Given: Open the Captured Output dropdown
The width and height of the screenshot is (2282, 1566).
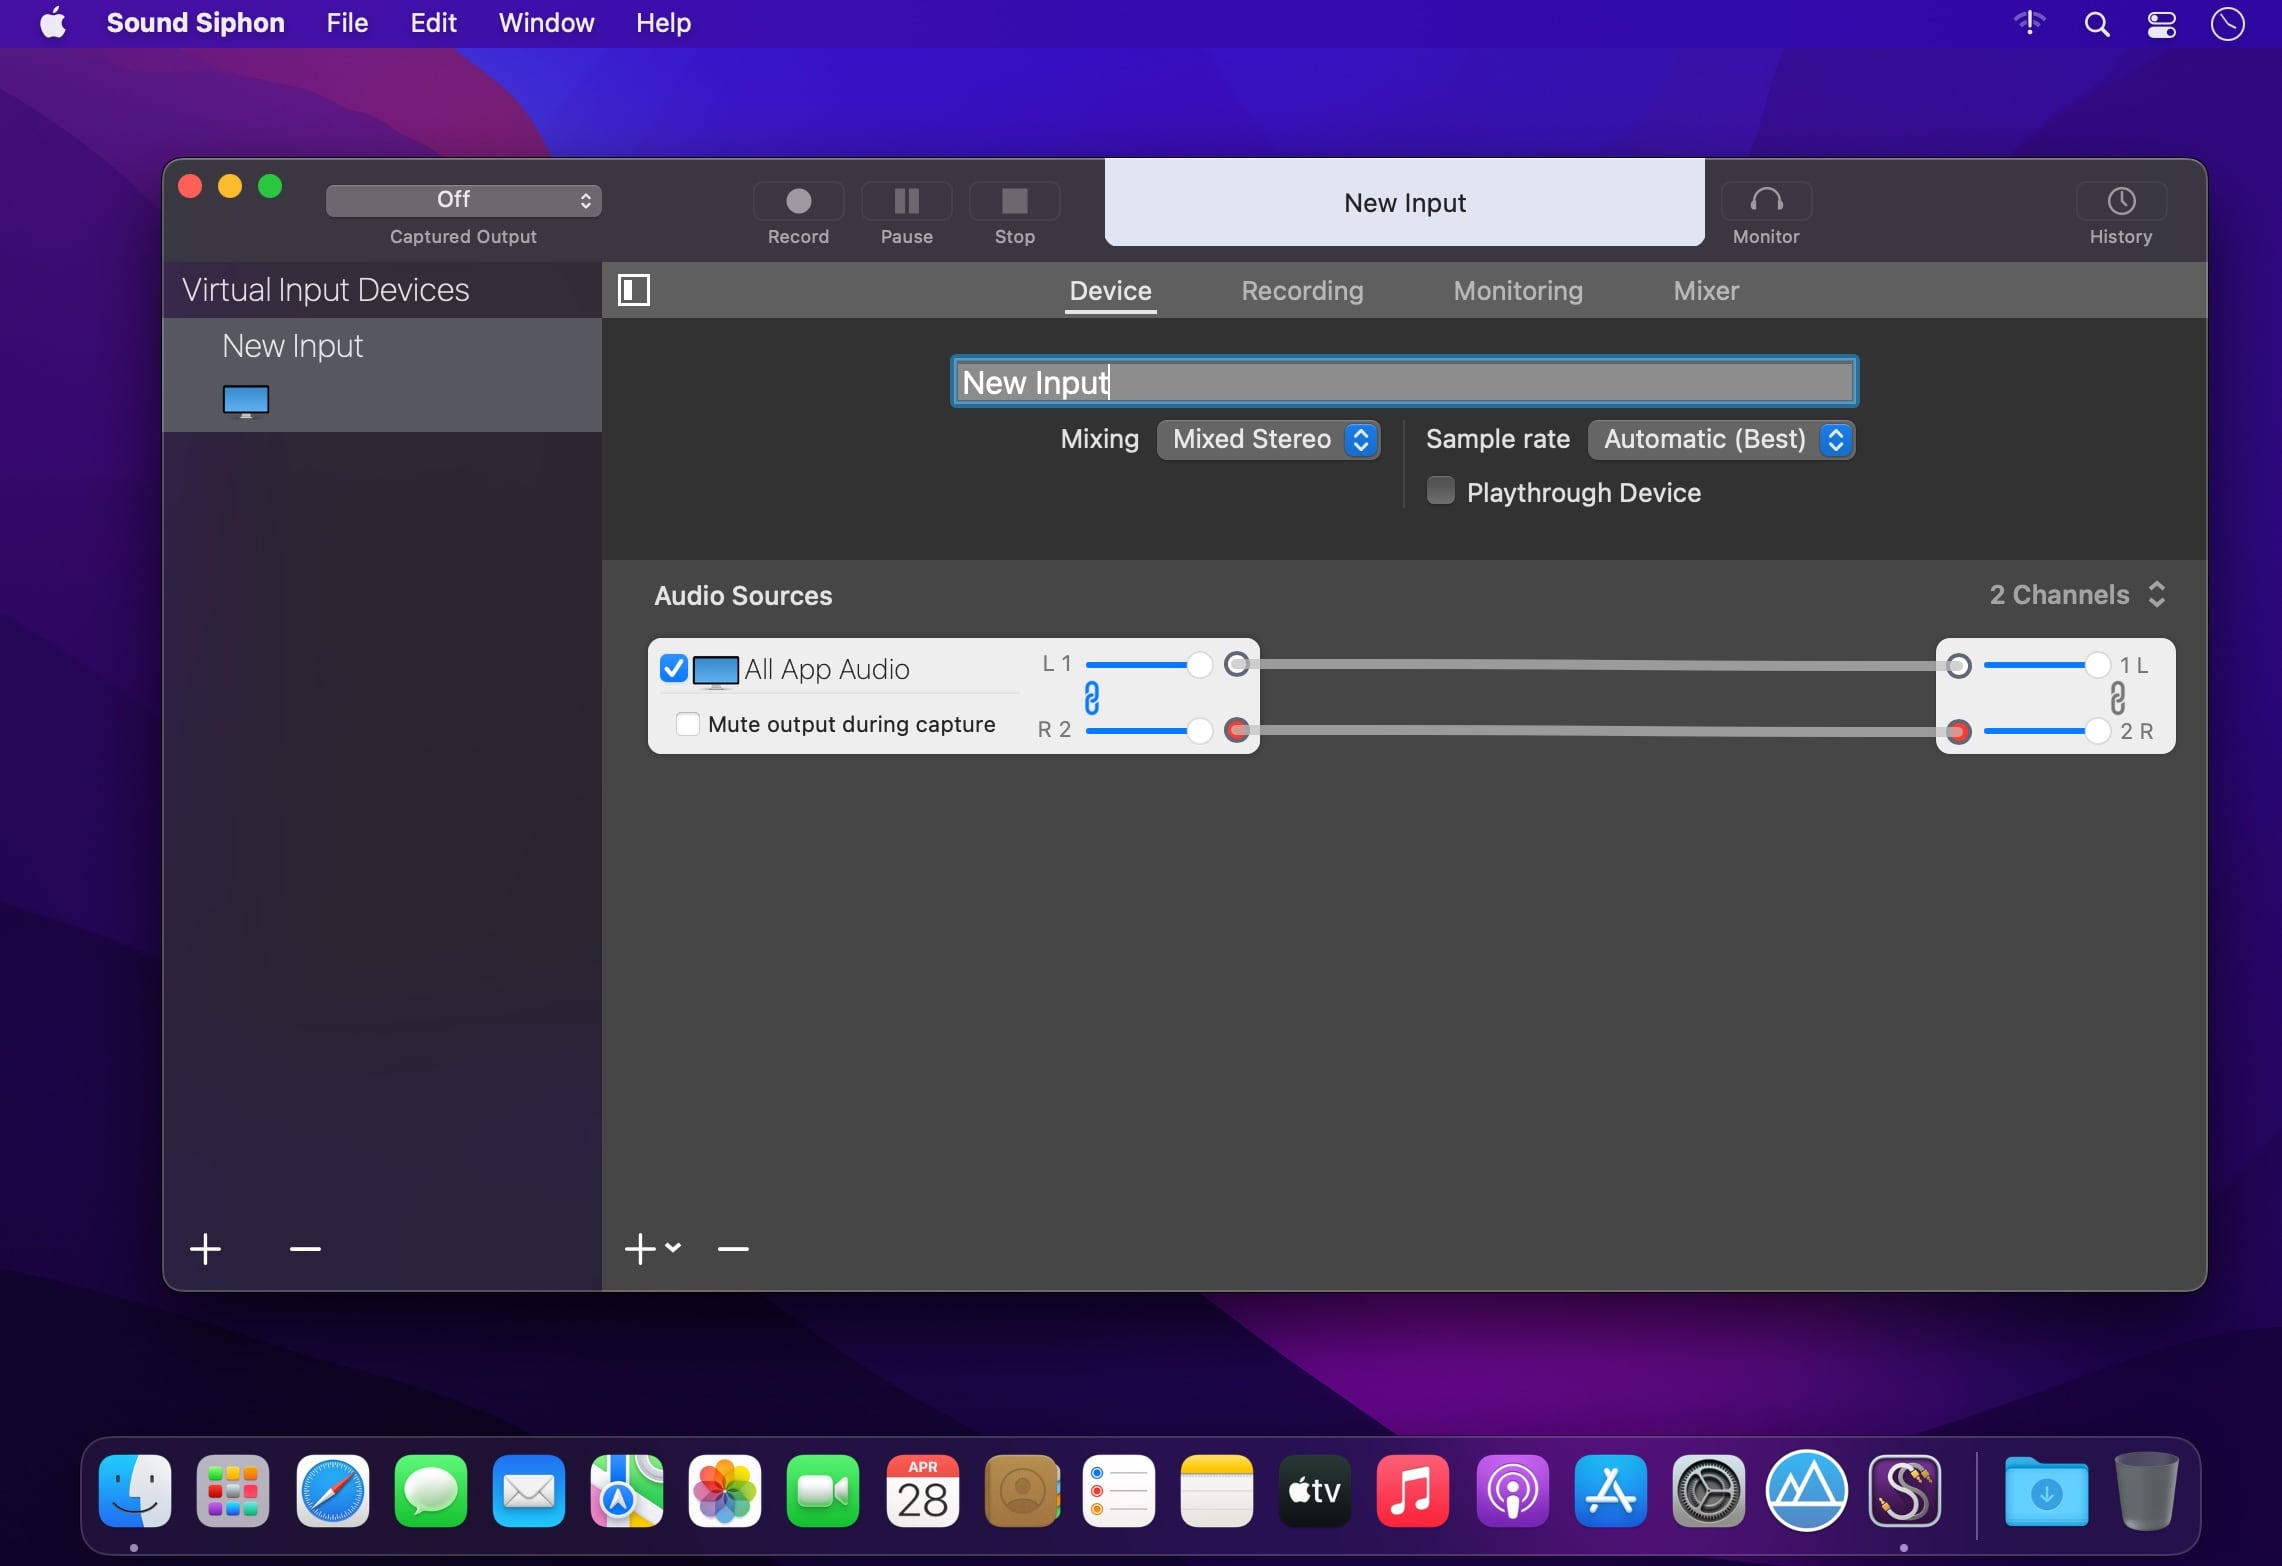Looking at the screenshot, I should (463, 200).
